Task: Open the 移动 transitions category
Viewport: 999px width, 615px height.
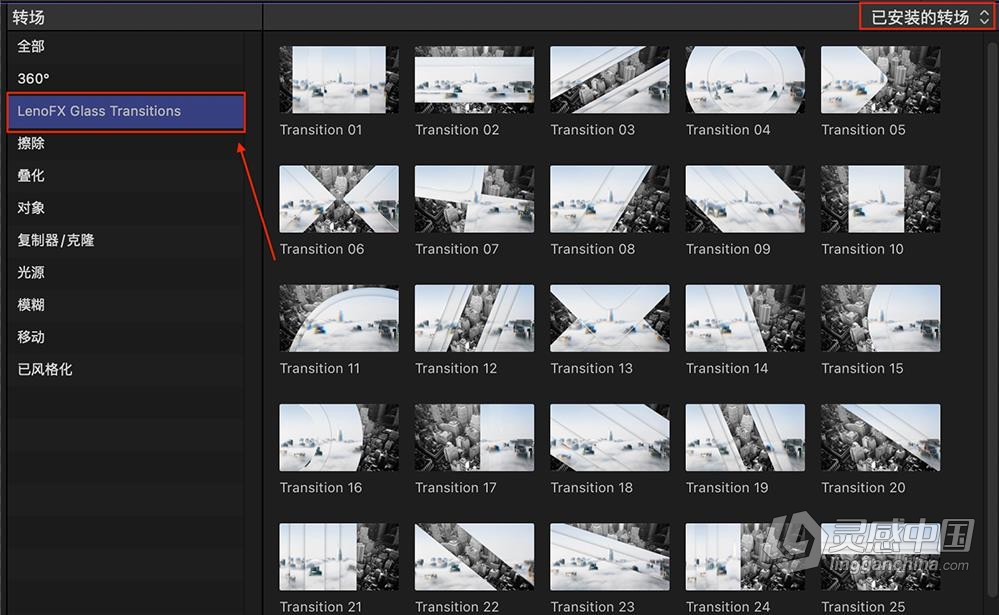Action: coord(29,337)
